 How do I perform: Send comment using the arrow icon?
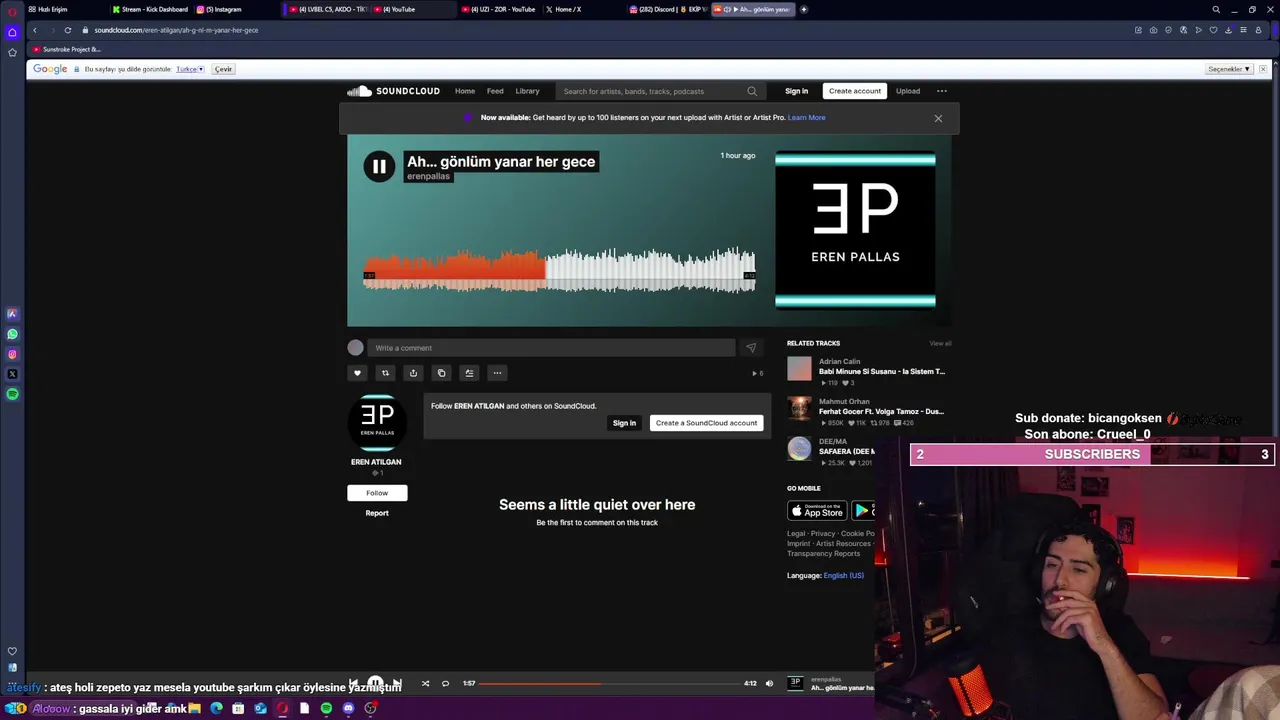[x=751, y=348]
